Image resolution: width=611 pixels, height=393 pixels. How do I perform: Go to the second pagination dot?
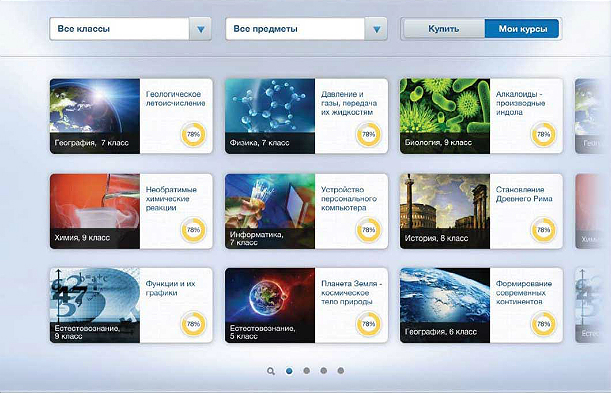pos(307,371)
